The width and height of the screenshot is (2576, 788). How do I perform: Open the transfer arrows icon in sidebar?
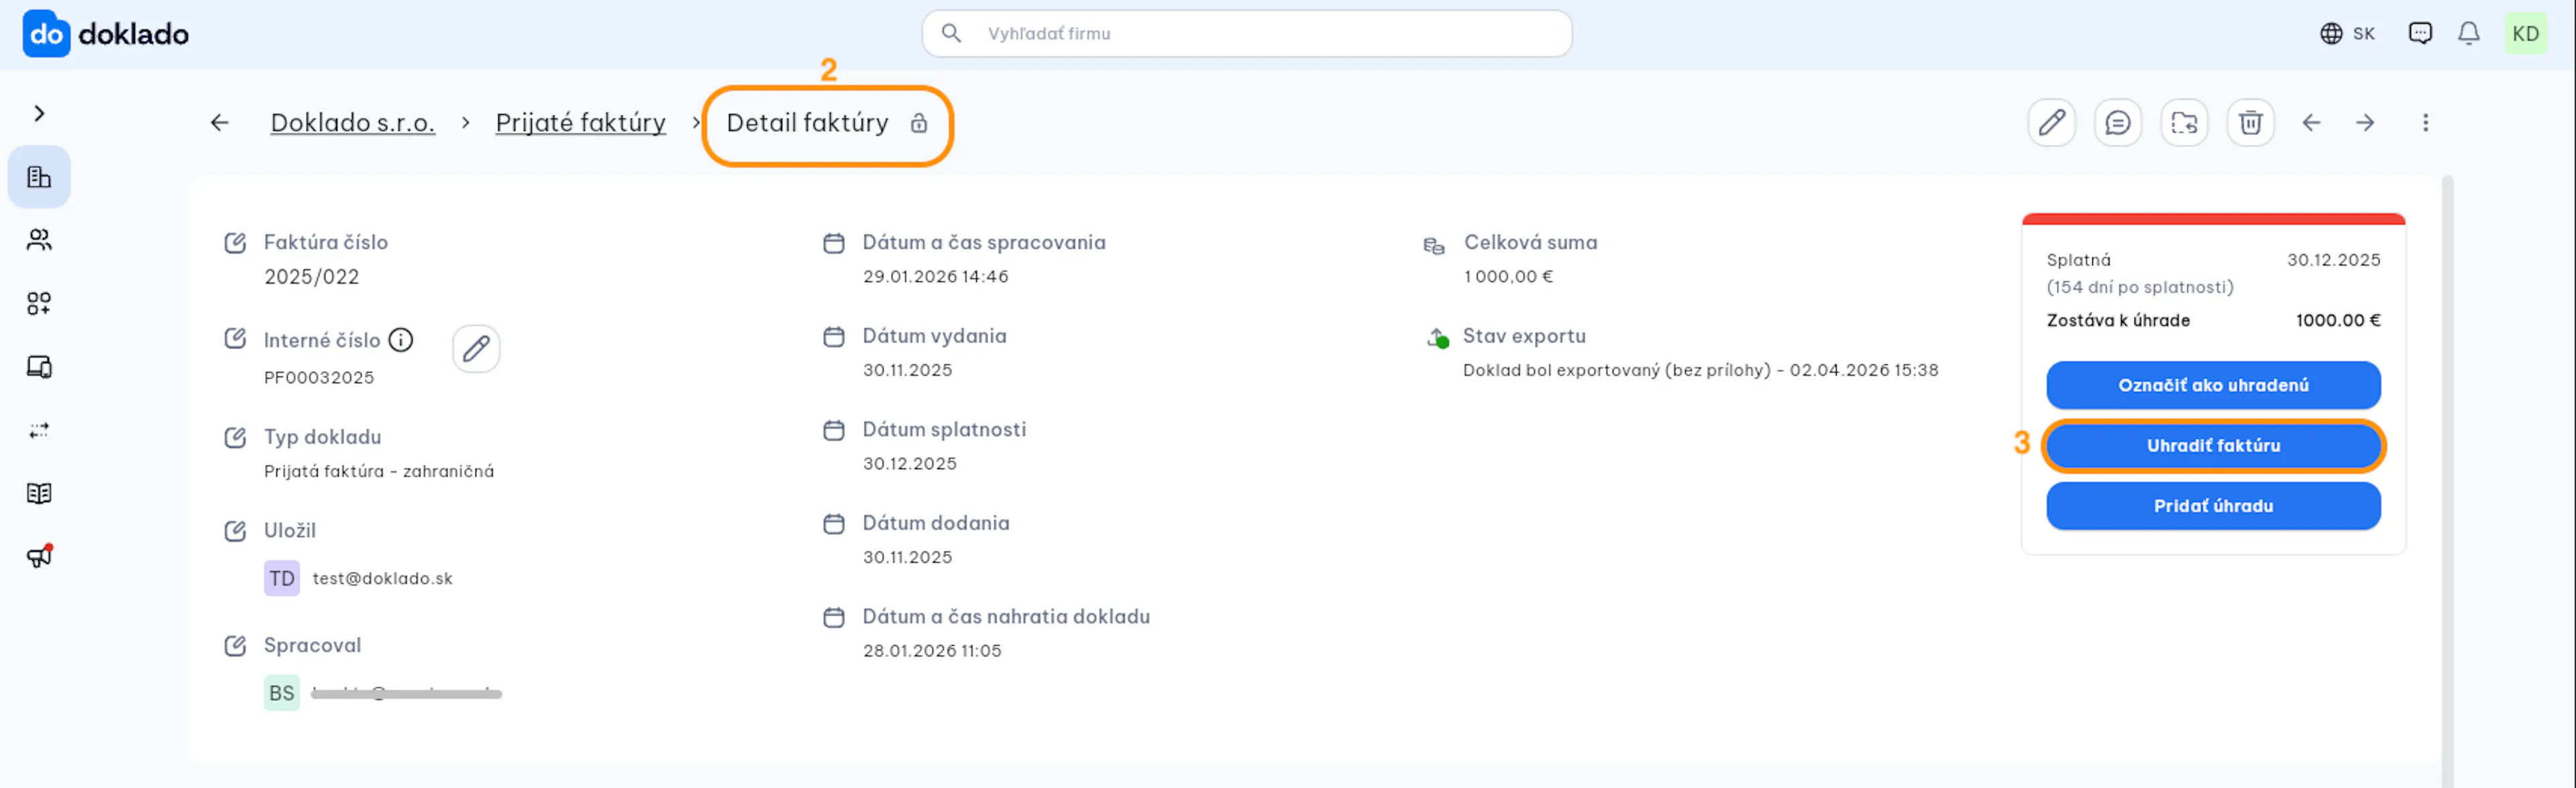[39, 430]
